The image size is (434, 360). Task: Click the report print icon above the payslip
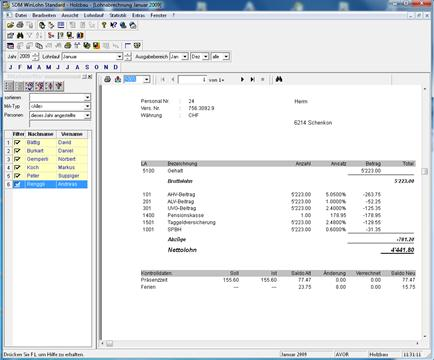click(x=107, y=79)
